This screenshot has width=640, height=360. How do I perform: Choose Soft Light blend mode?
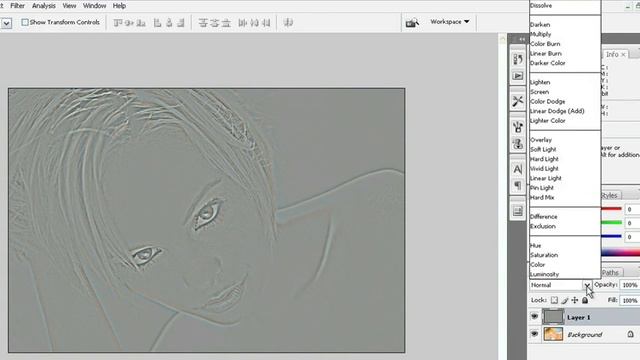pos(543,149)
